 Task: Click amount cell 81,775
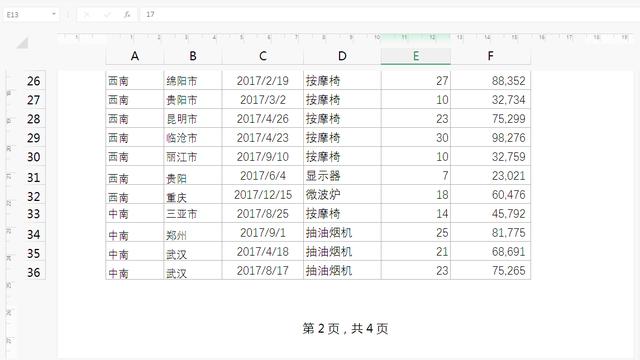click(491, 232)
